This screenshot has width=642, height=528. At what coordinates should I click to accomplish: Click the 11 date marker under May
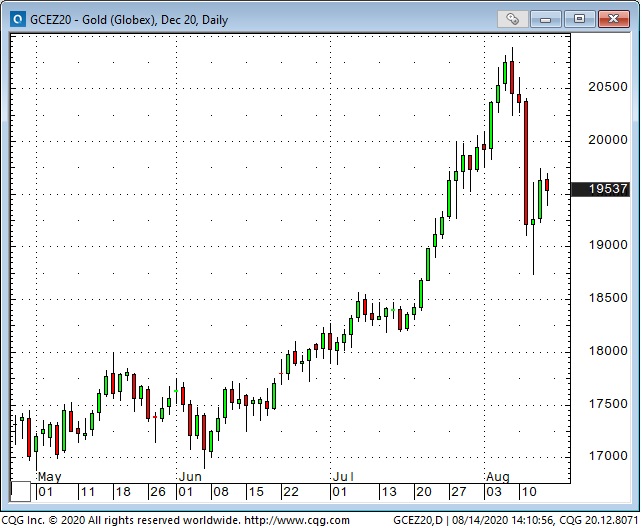88,492
